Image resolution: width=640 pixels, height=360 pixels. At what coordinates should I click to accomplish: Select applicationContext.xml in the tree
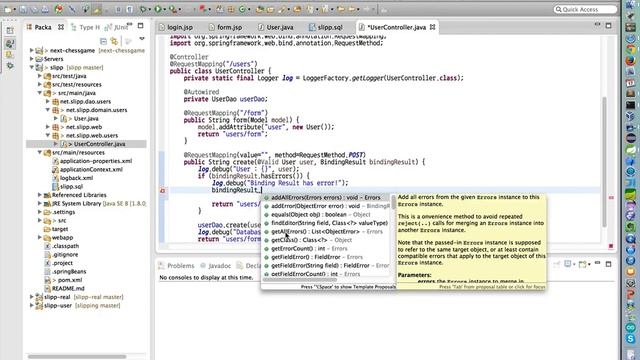click(91, 169)
